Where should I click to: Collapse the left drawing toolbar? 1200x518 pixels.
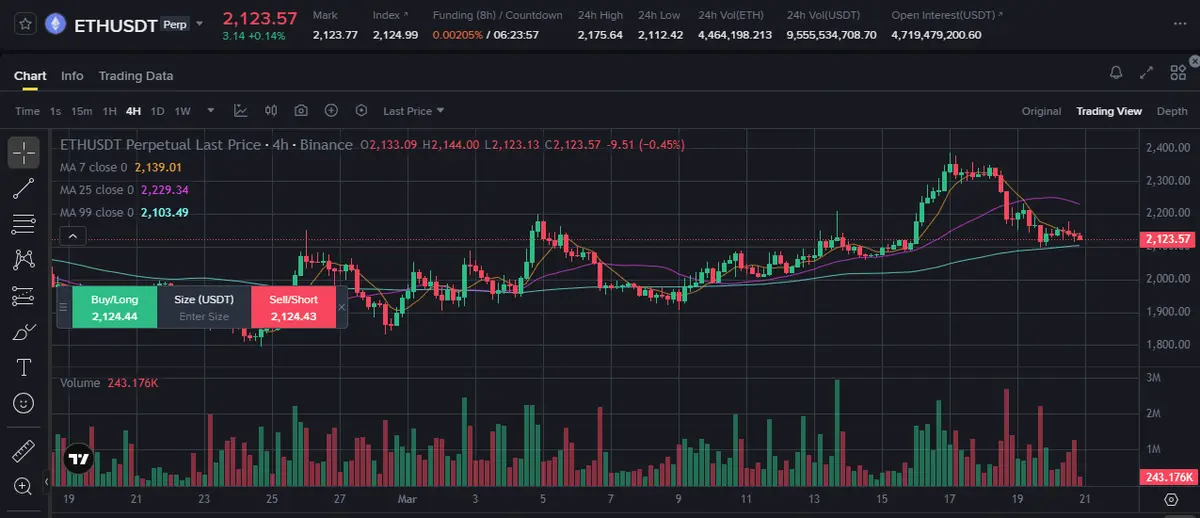click(x=45, y=483)
